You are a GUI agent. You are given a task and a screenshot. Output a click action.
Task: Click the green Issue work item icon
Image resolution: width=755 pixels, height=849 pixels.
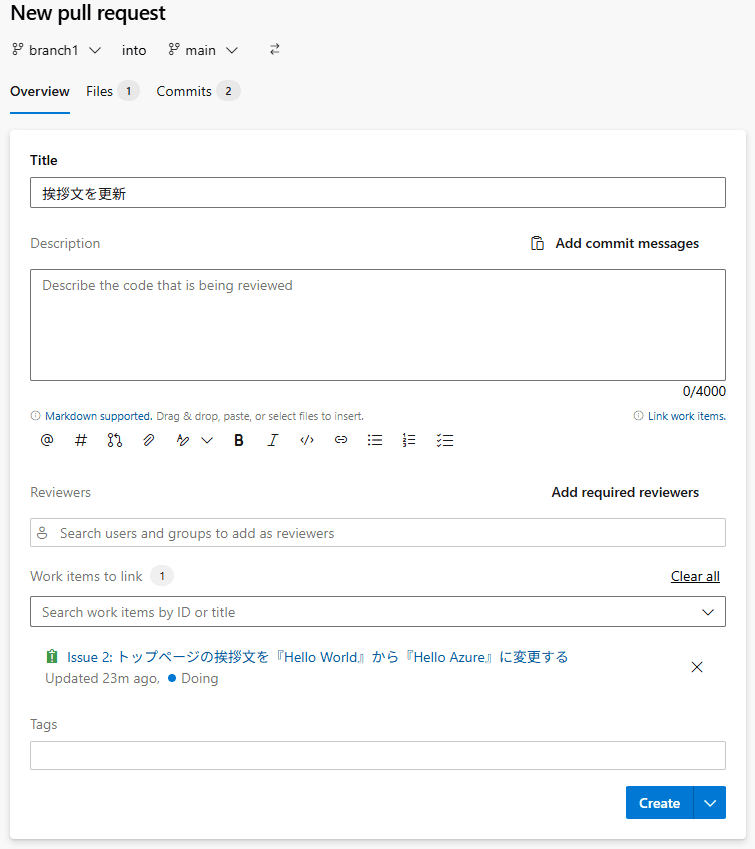(x=52, y=657)
